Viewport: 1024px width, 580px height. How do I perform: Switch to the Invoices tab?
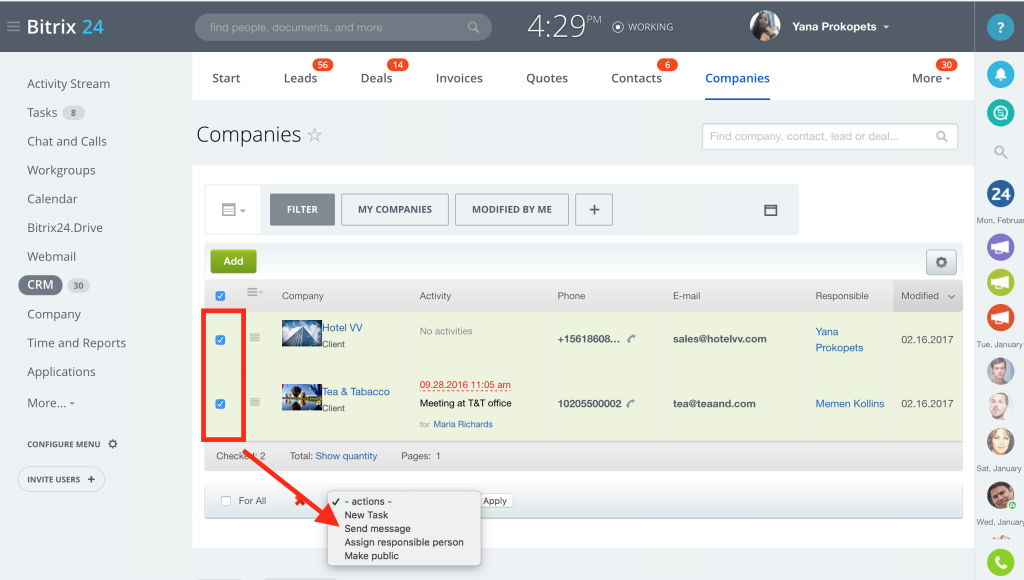[x=459, y=78]
